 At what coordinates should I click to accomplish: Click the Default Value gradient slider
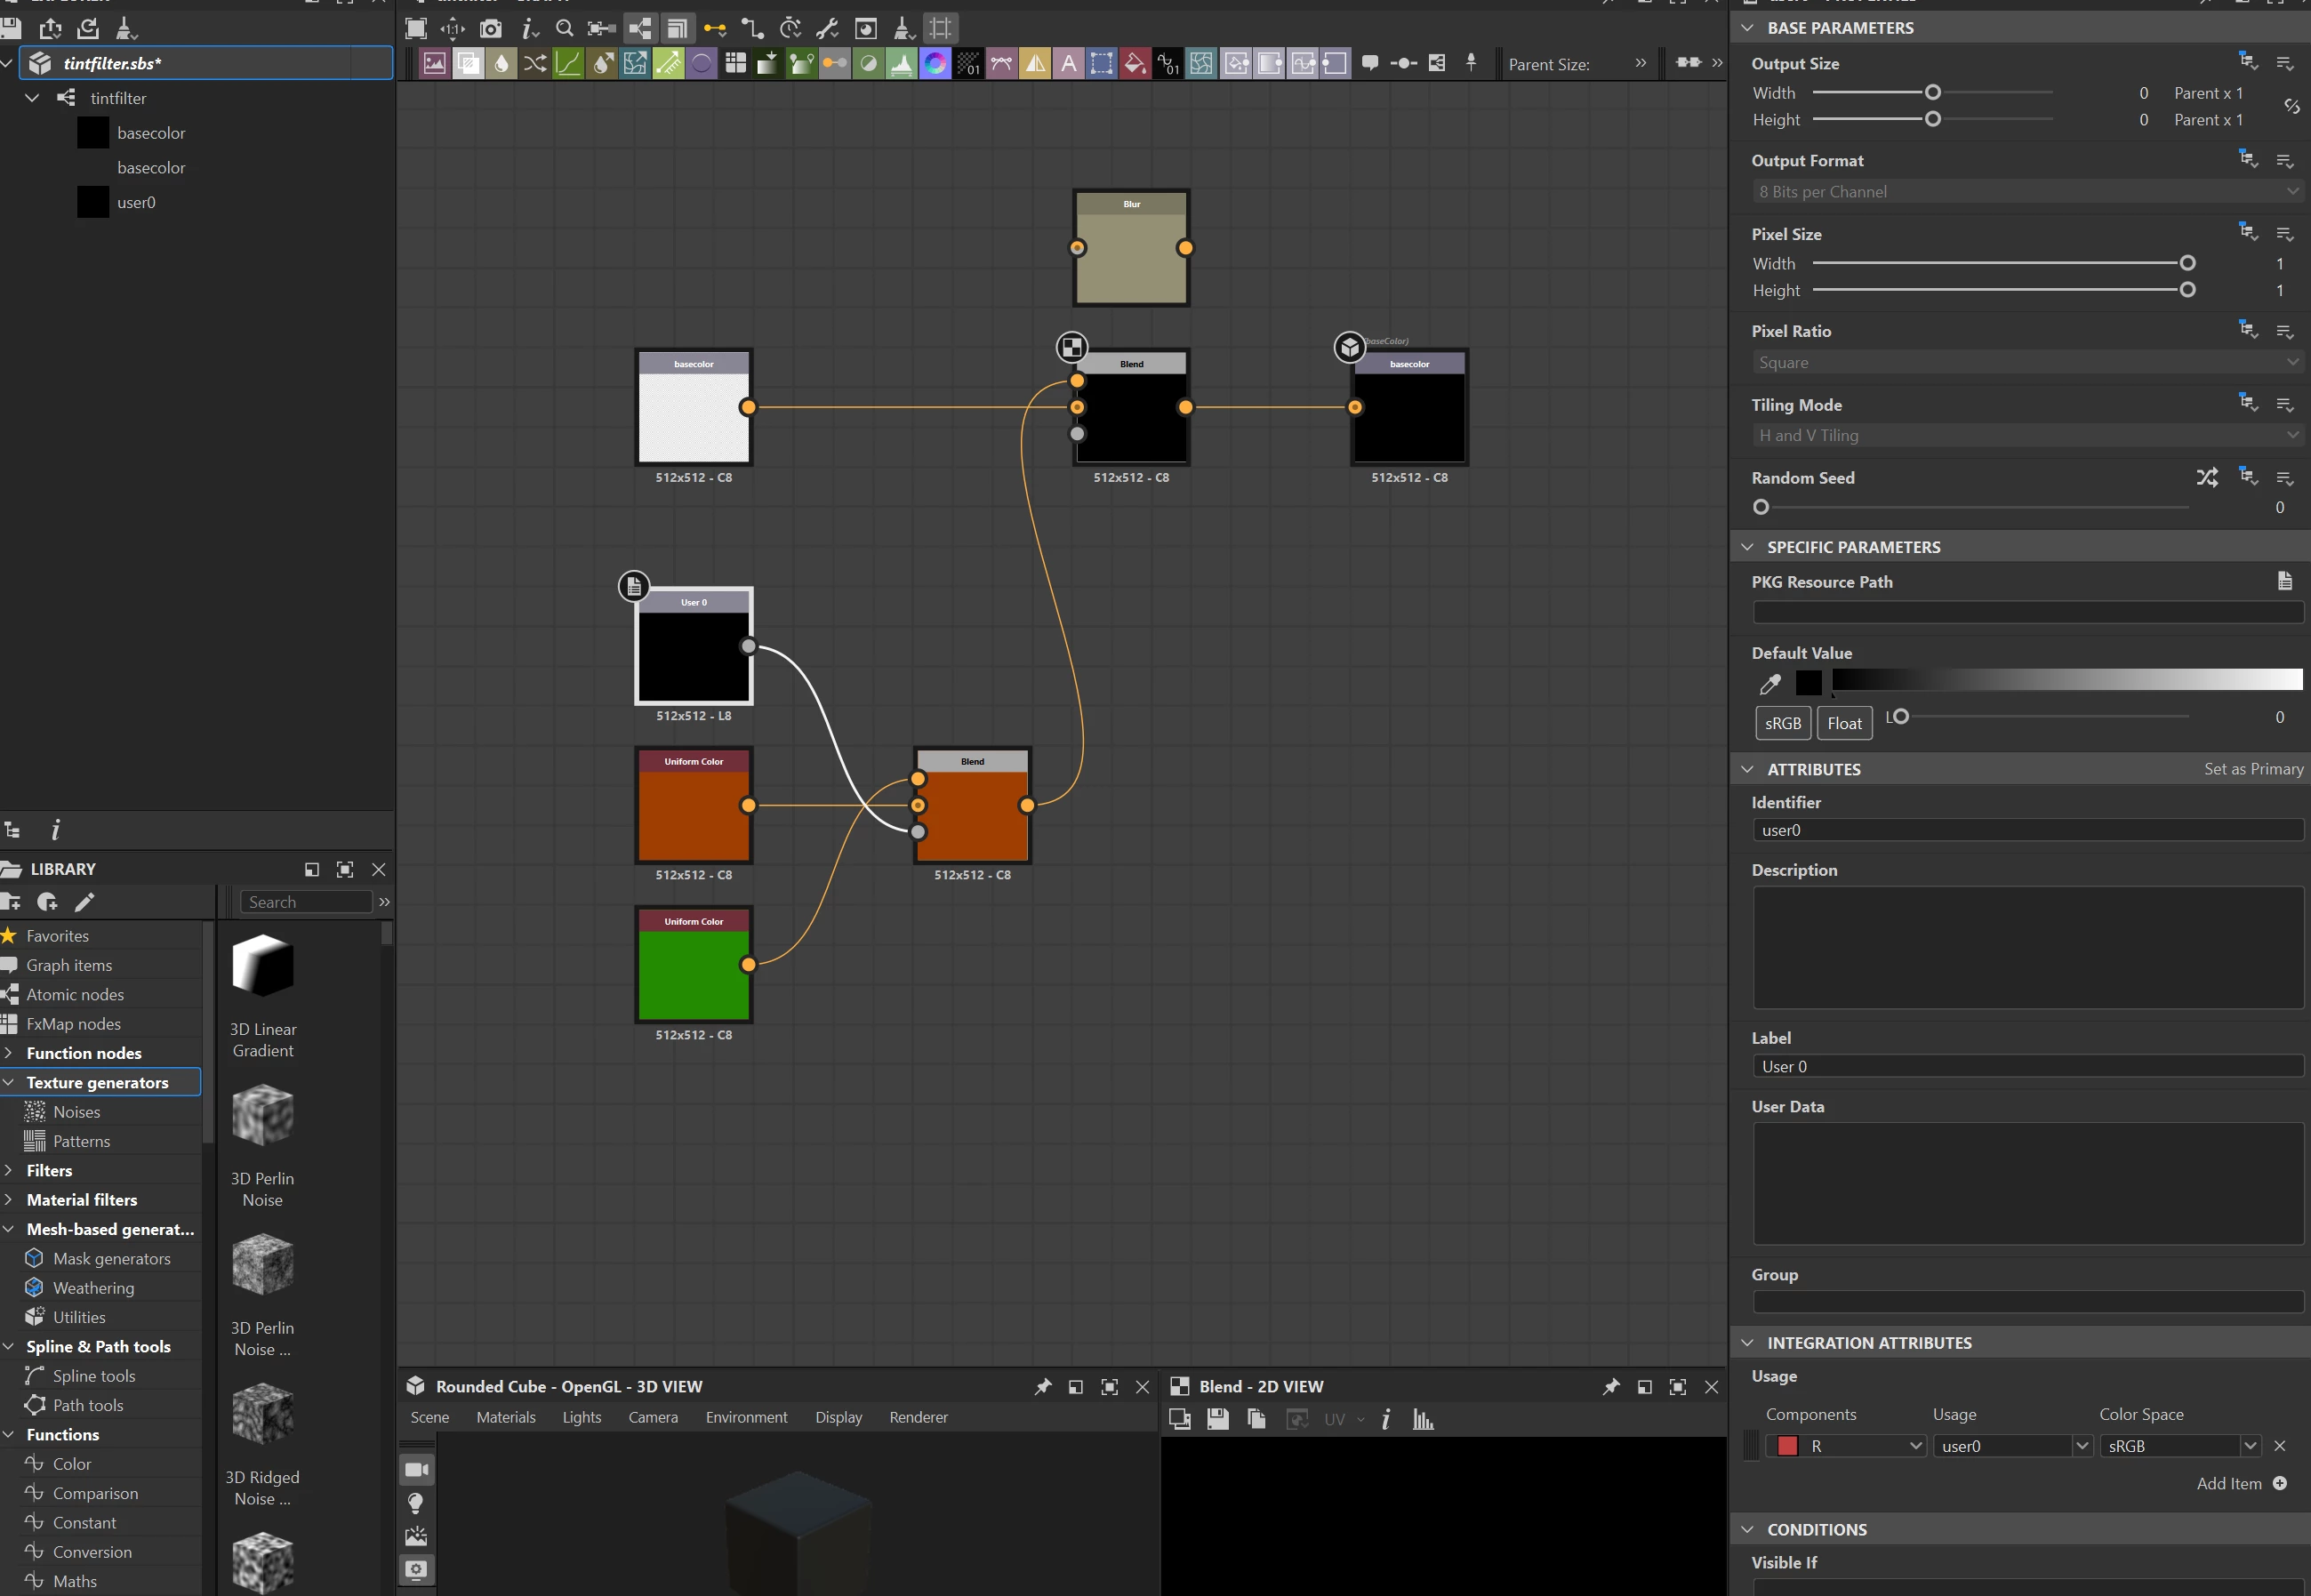click(x=2066, y=680)
